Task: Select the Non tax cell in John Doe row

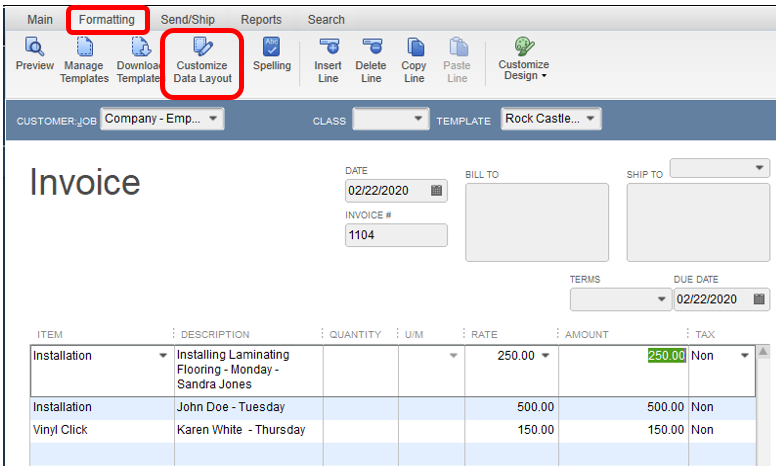Action: tap(722, 407)
